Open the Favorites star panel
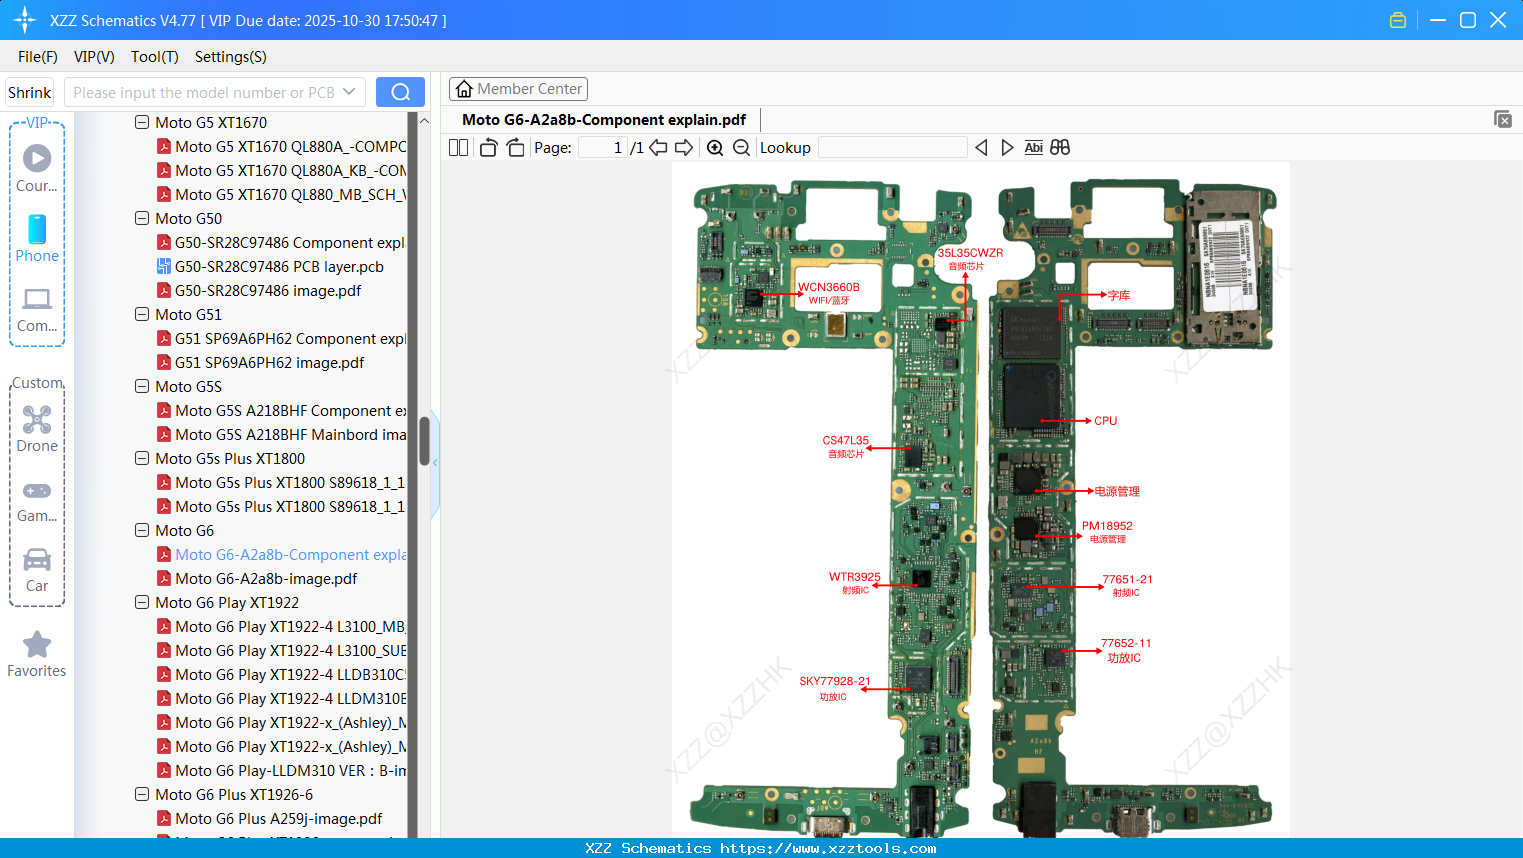Screen dimensions: 1523x858 (37, 655)
